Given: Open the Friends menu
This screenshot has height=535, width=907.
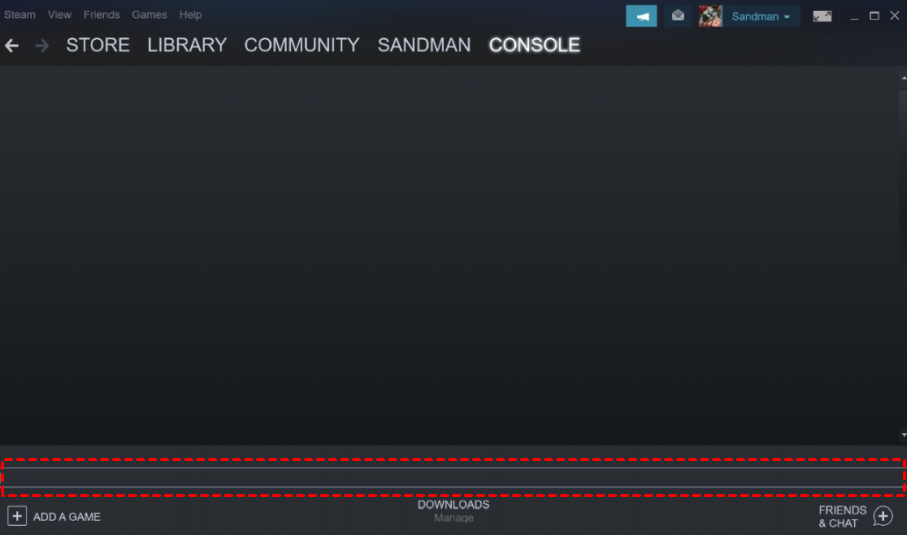Looking at the screenshot, I should click(x=101, y=14).
